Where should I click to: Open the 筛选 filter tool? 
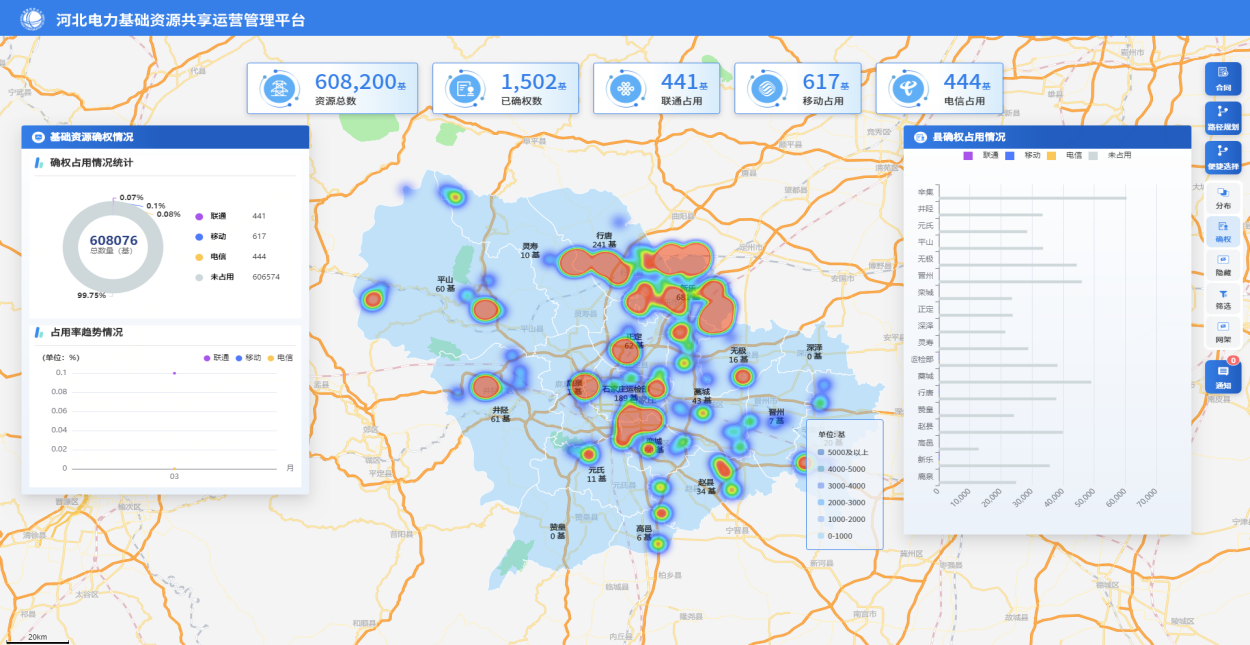[x=1223, y=299]
